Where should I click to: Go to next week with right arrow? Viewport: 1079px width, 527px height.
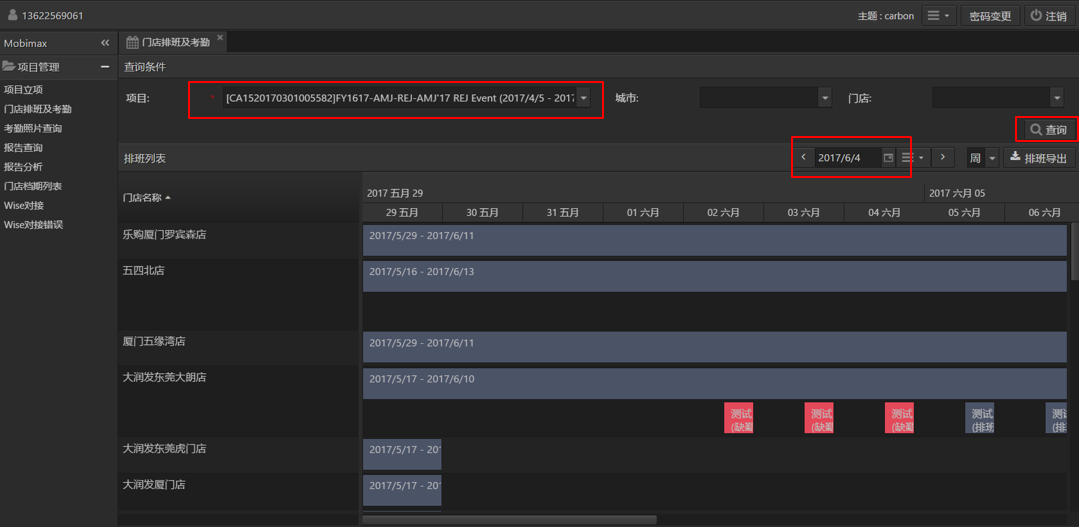click(942, 158)
